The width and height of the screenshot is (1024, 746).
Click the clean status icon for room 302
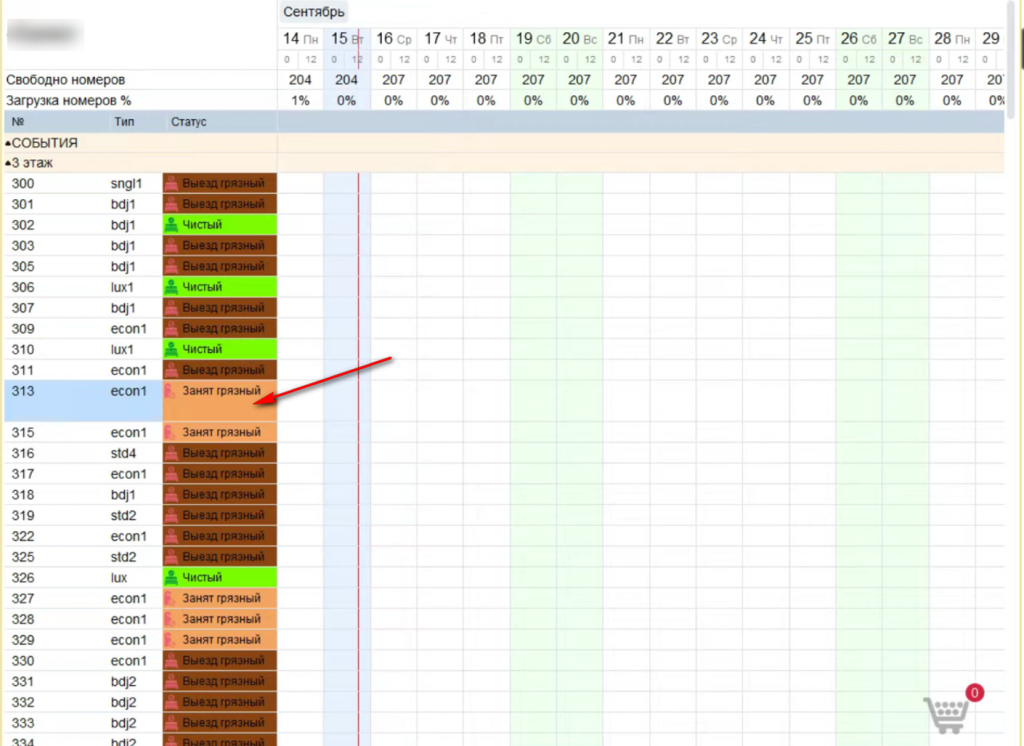point(171,225)
